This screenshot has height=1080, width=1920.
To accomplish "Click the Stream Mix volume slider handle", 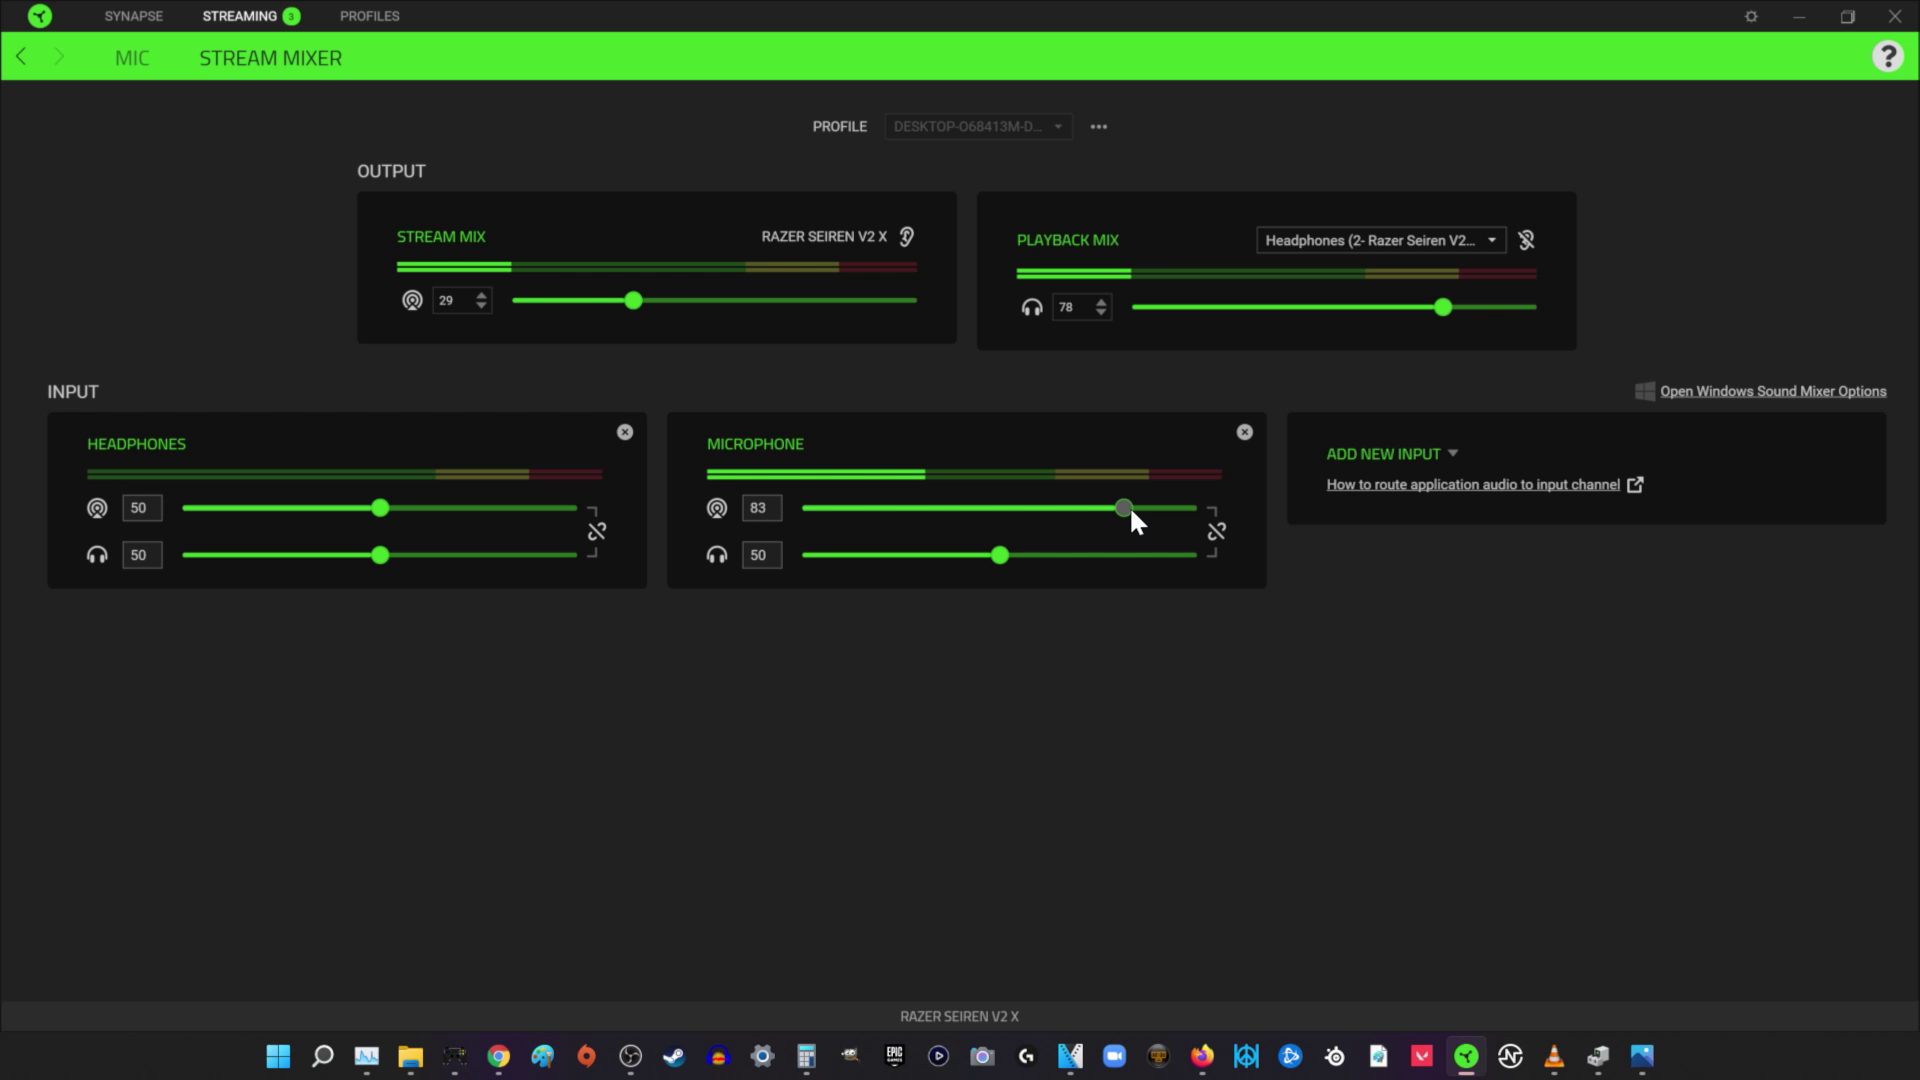I will 633,300.
